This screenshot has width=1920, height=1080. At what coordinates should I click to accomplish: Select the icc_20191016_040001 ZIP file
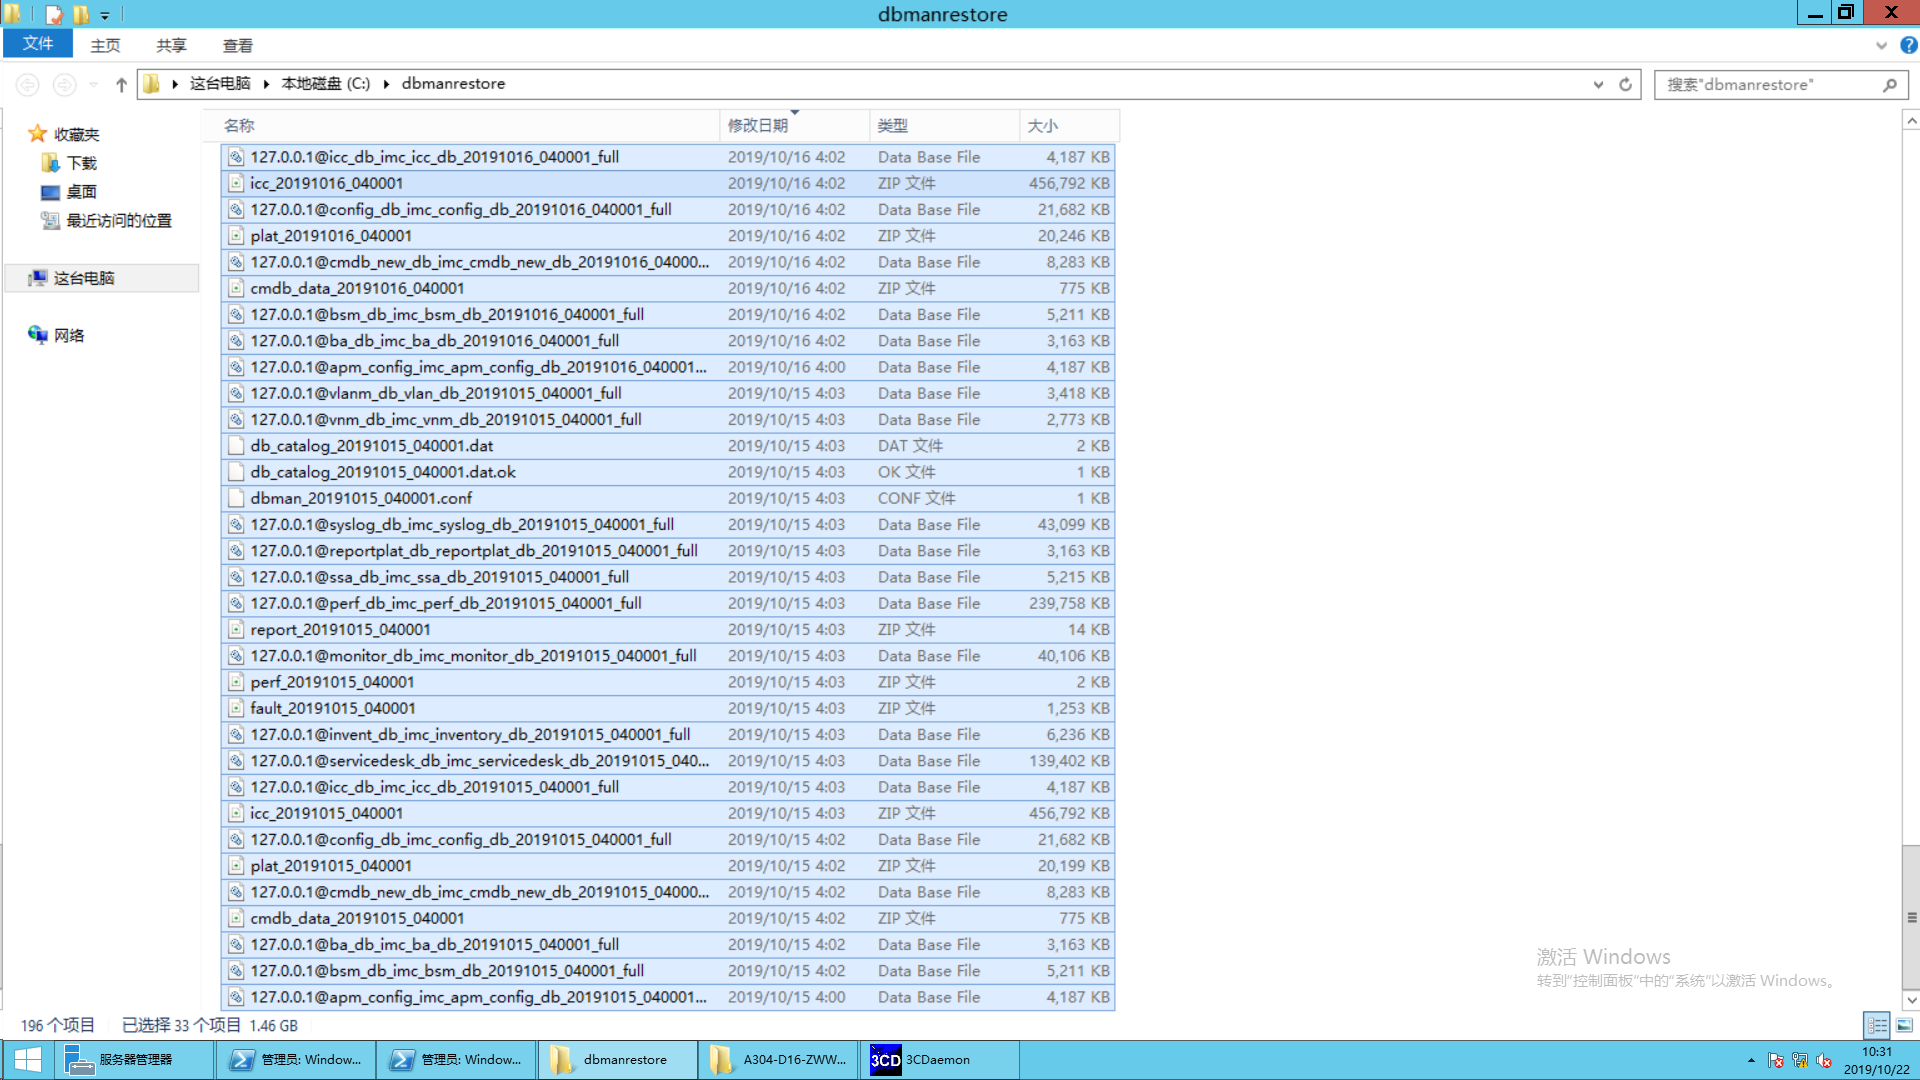[x=326, y=183]
